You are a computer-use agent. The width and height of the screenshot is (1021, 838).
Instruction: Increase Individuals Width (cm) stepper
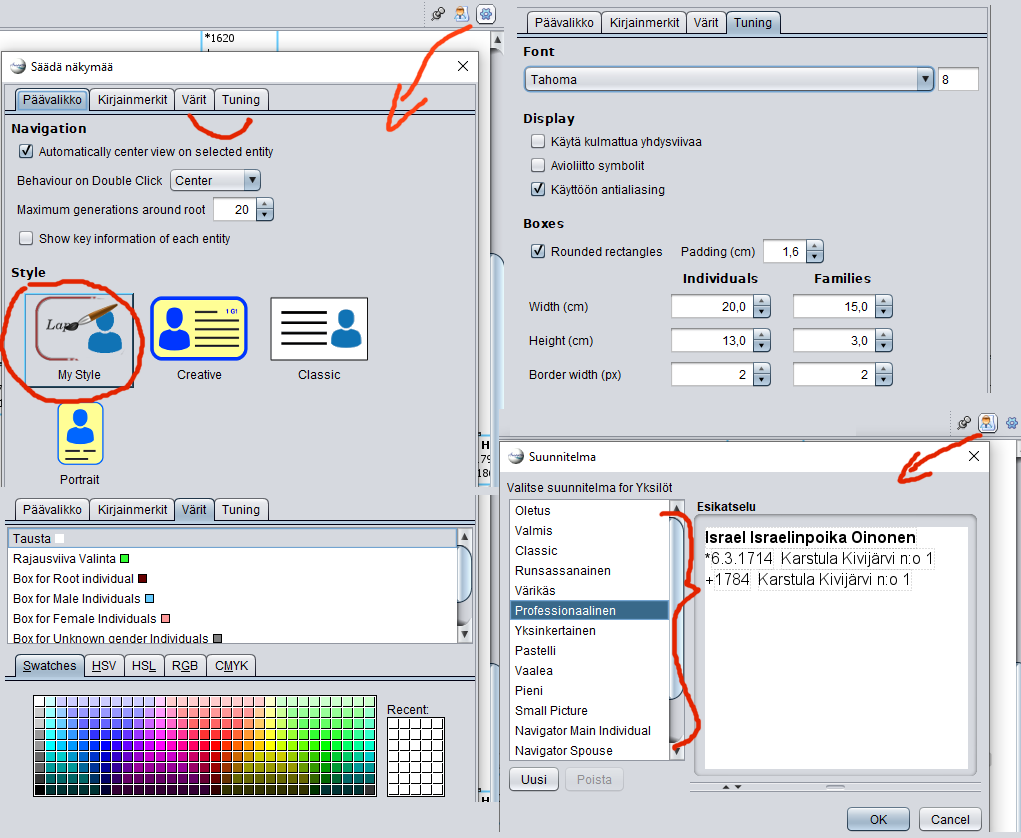coord(762,301)
